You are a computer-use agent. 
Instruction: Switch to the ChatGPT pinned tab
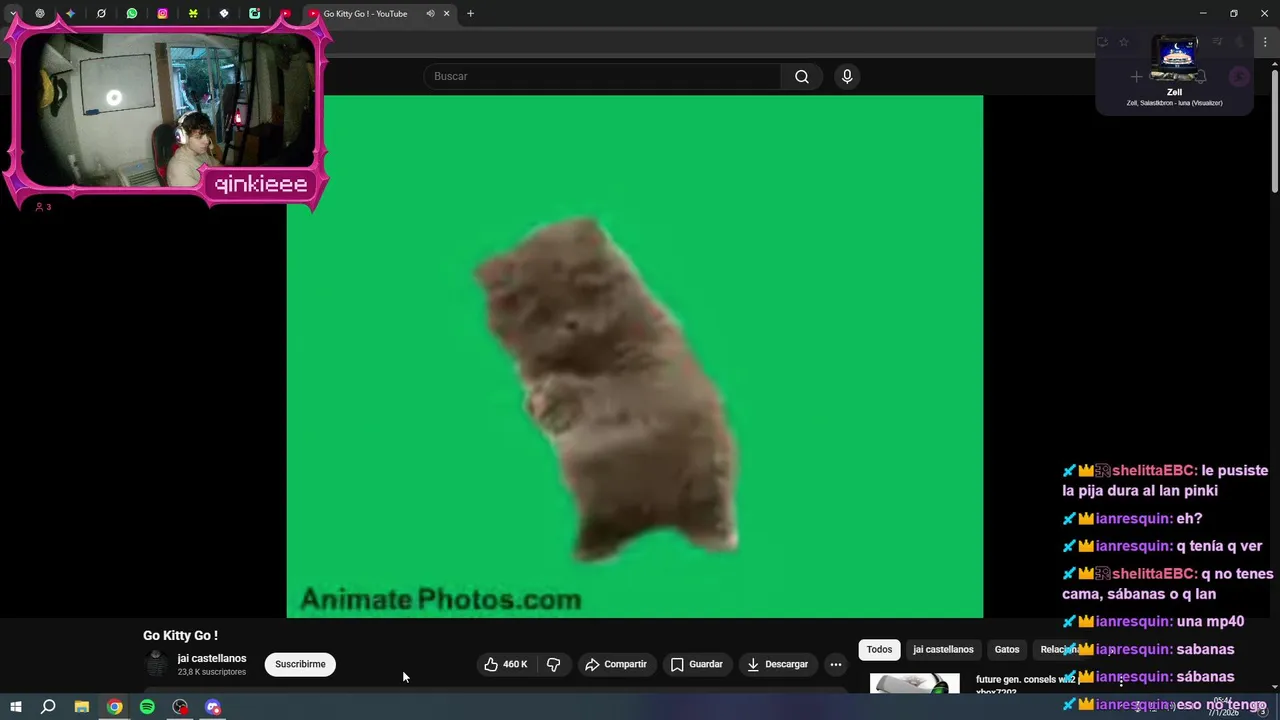[40, 14]
